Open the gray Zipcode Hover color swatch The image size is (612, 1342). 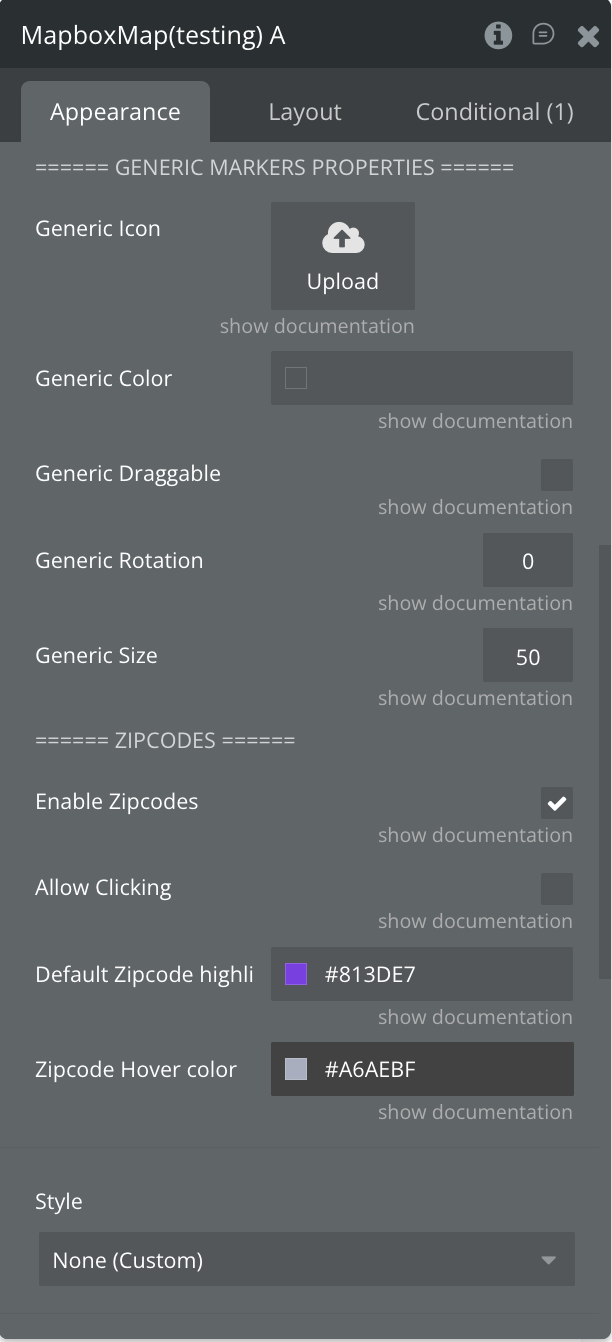[x=296, y=1069]
